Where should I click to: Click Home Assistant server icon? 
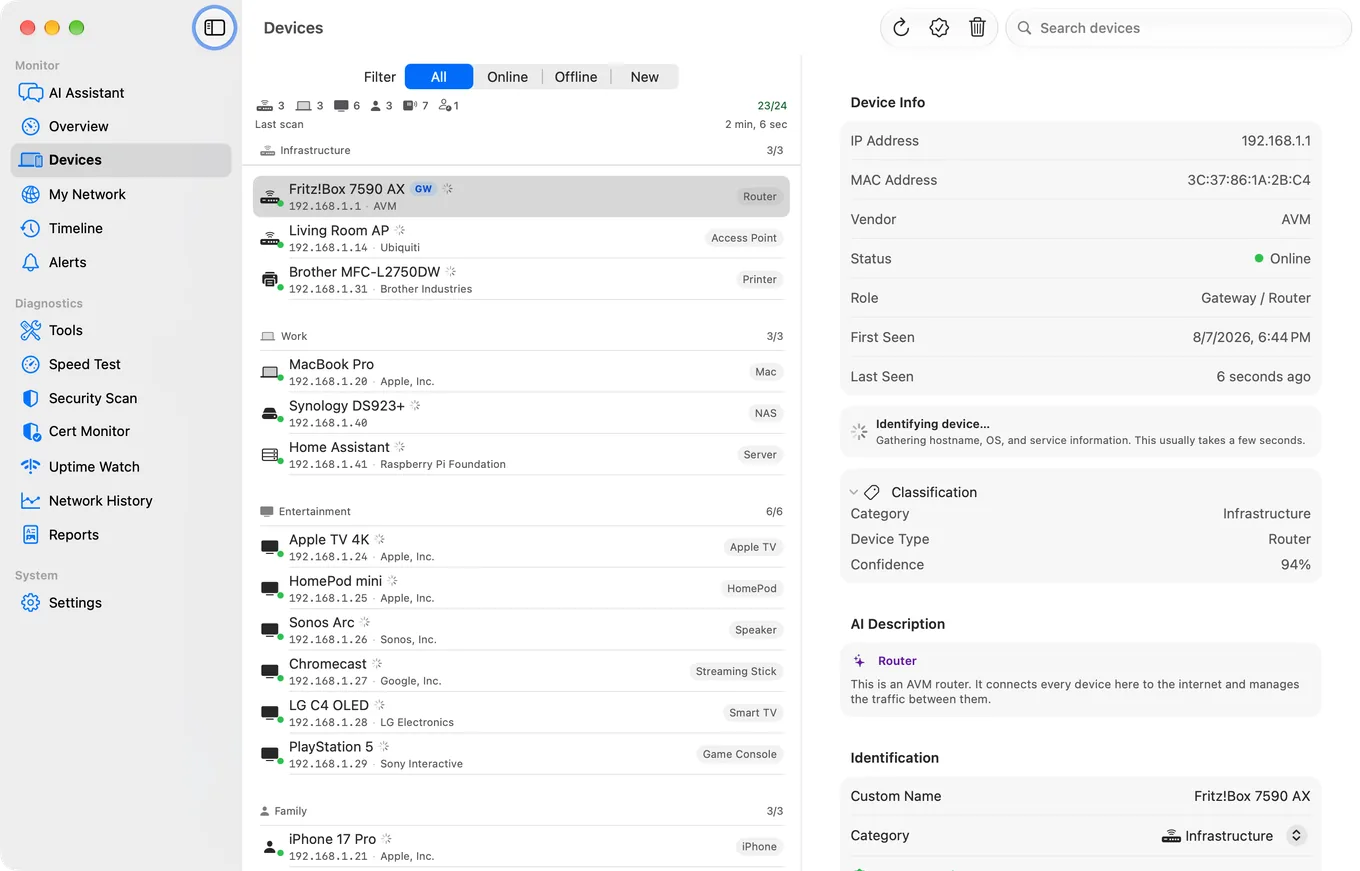coord(269,455)
